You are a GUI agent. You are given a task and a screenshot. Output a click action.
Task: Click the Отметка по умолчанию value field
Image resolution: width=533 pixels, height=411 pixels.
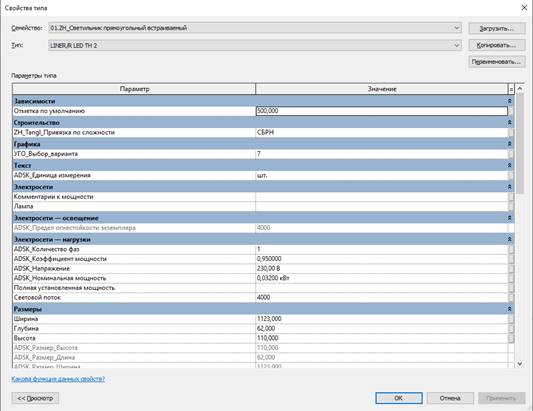click(x=381, y=111)
